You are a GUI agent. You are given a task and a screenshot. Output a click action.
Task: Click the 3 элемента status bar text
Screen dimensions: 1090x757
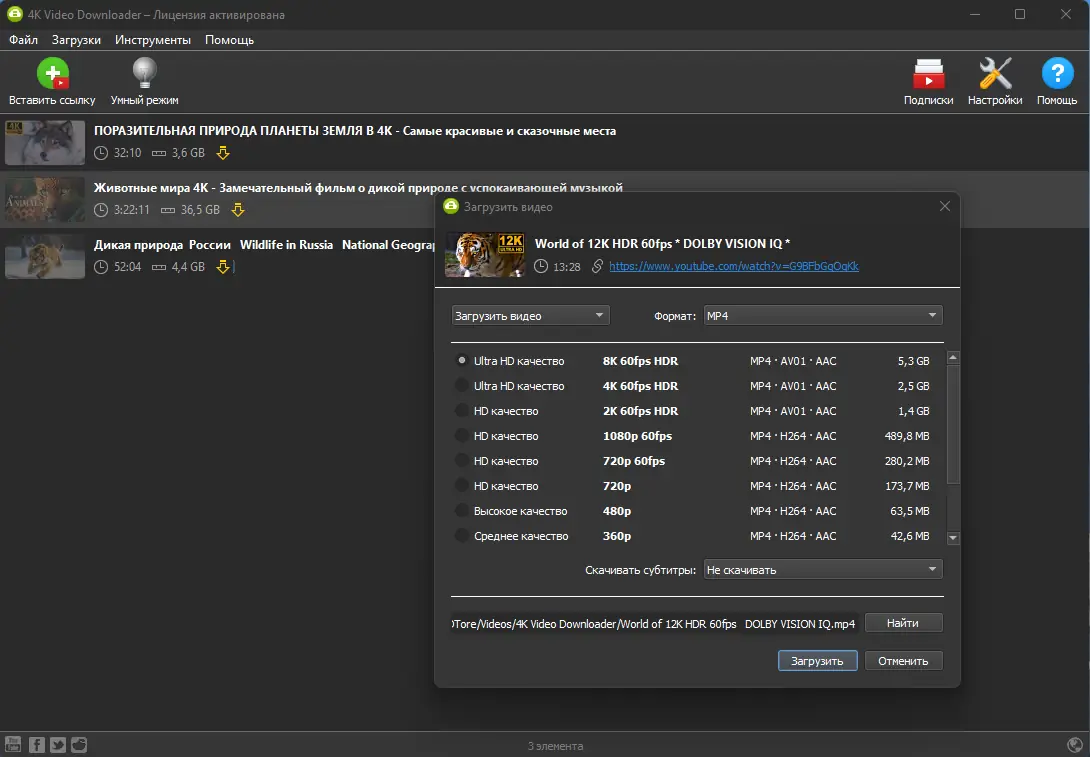point(555,746)
